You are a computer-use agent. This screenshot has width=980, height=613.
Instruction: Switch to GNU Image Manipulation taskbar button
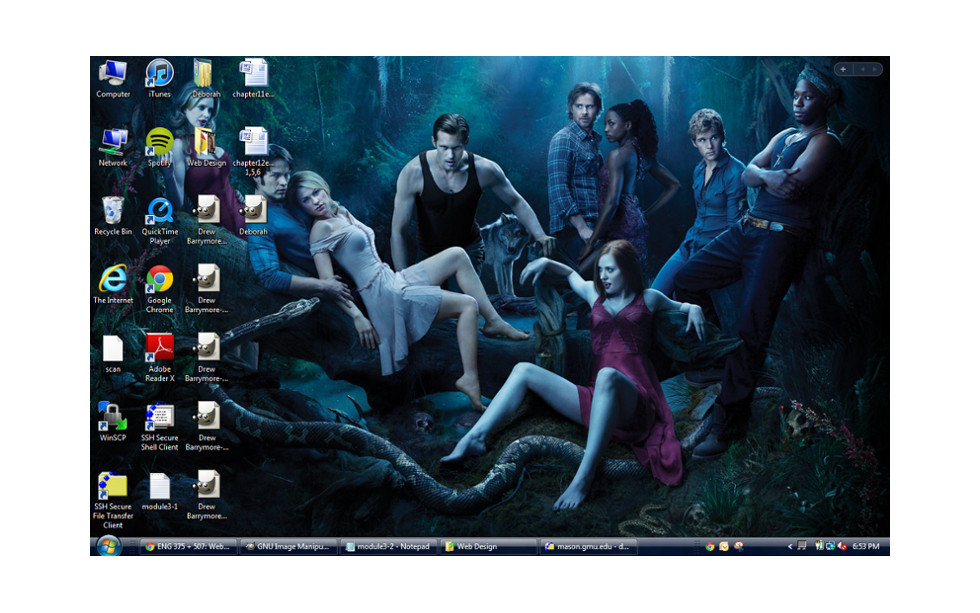click(288, 547)
